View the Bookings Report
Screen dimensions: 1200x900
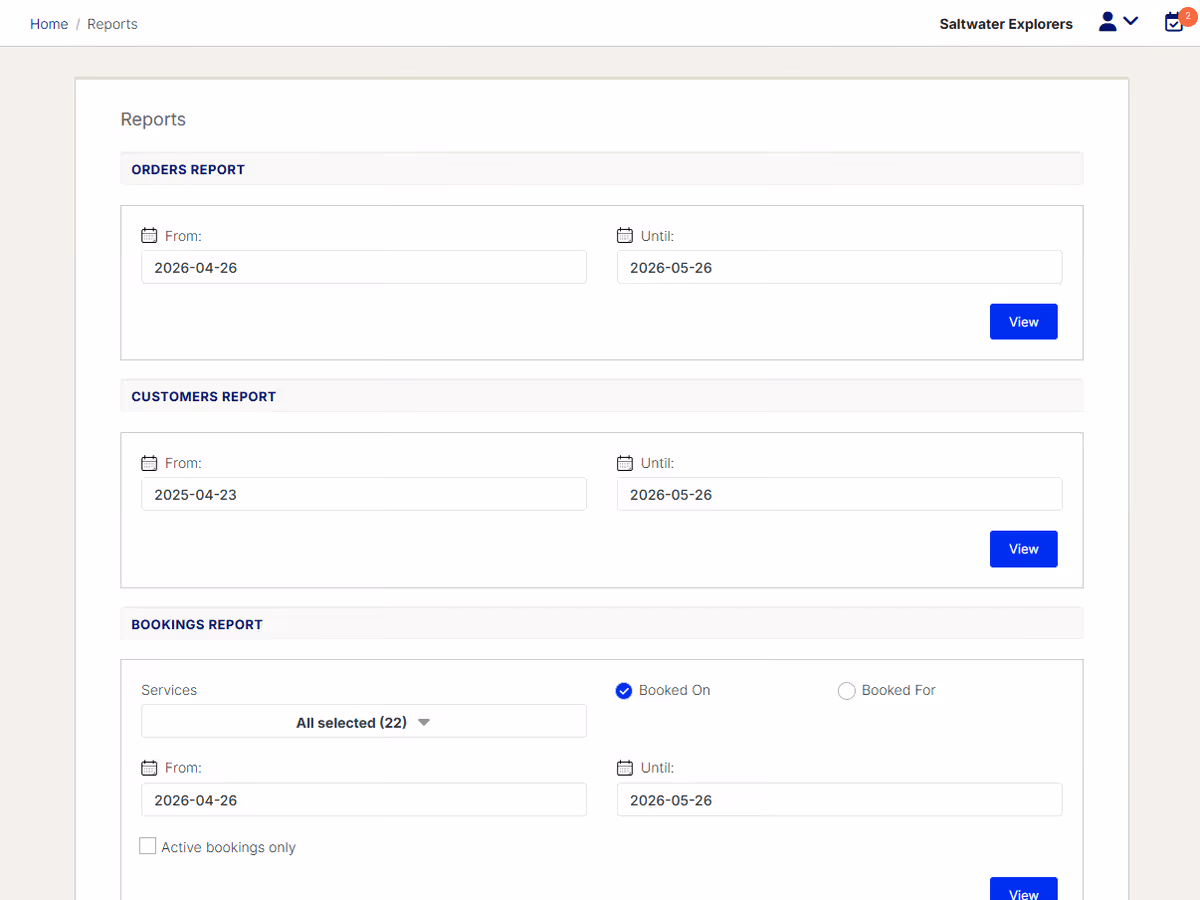tap(1024, 889)
